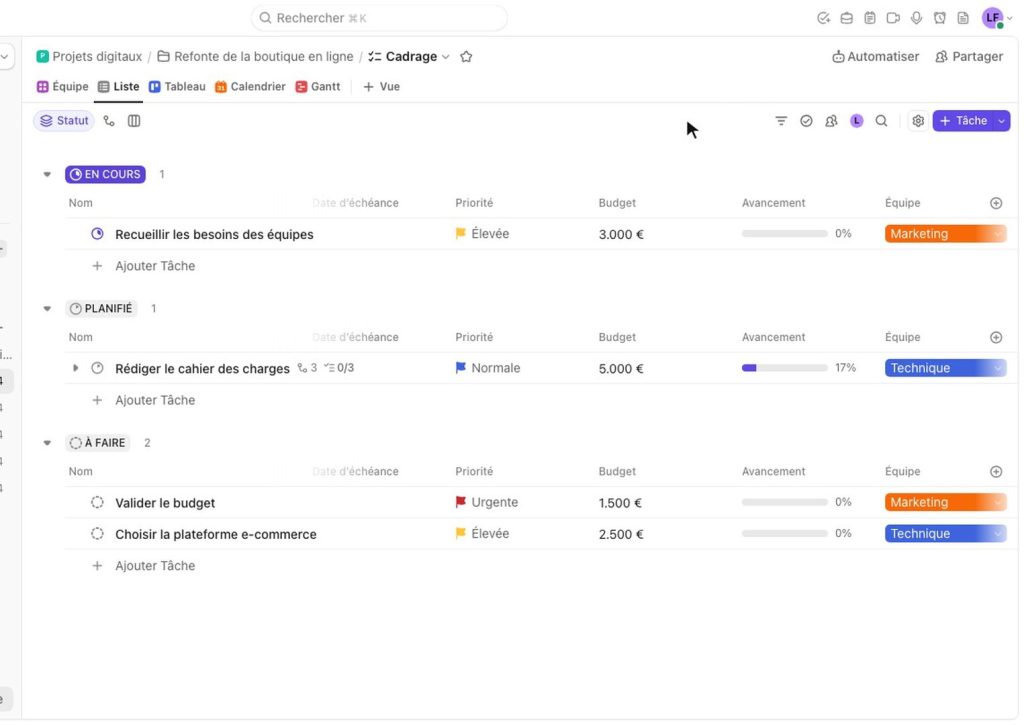Open the alarm clock reminder icon
This screenshot has height=725, width=1024.
940,18
